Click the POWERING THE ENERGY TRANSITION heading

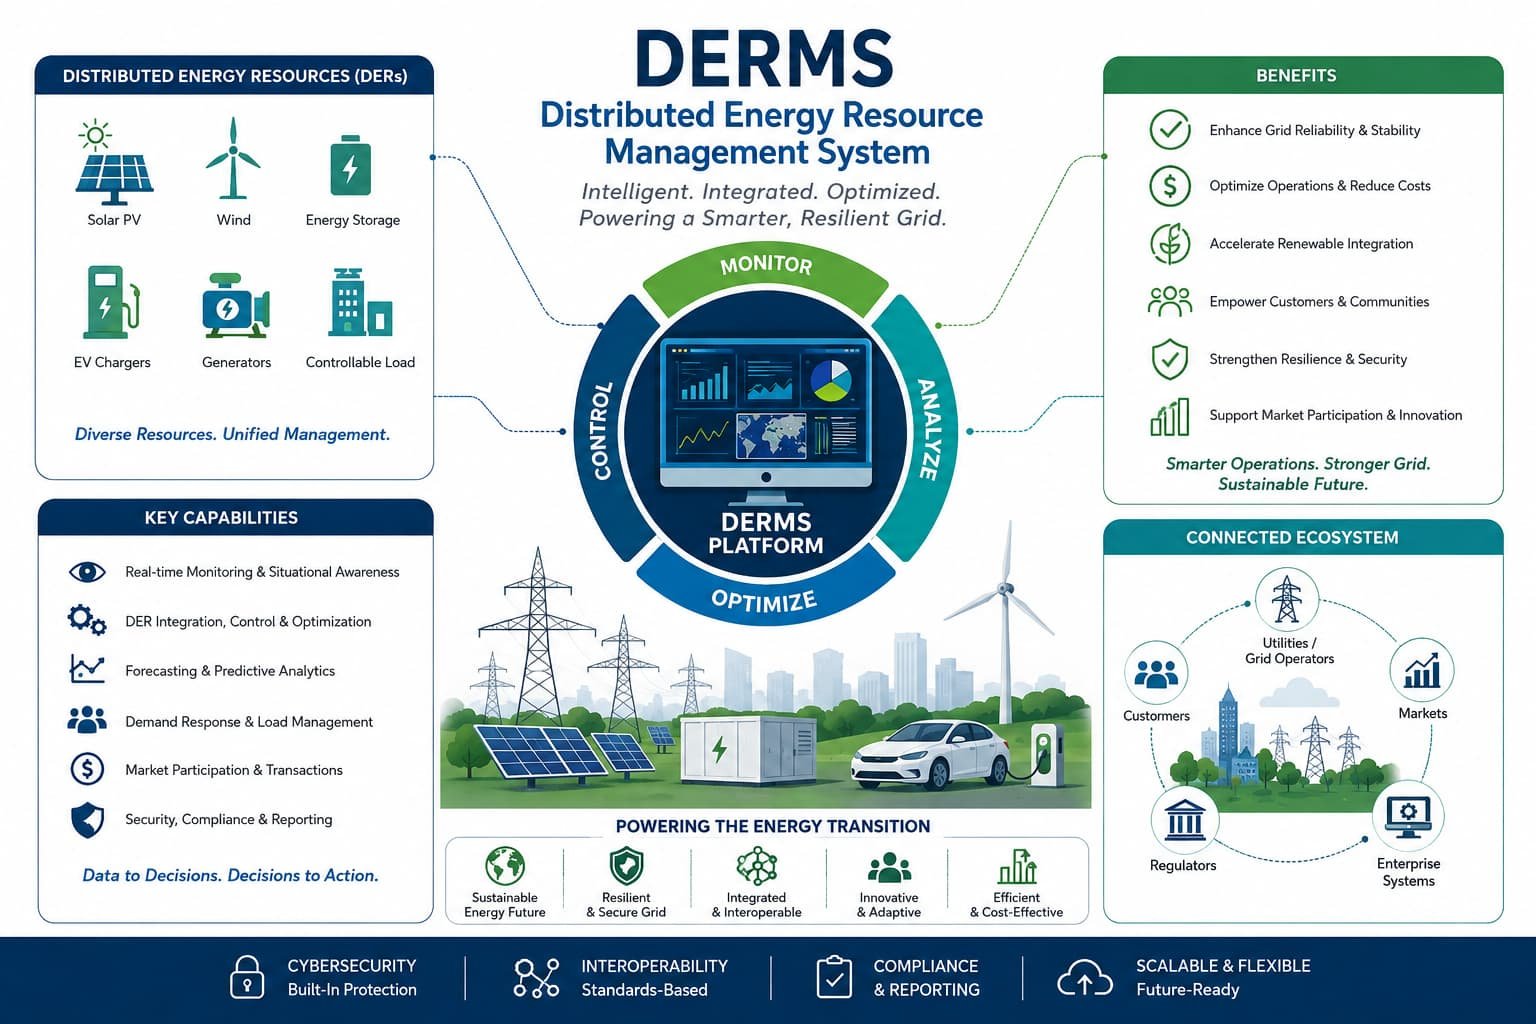[x=773, y=826]
